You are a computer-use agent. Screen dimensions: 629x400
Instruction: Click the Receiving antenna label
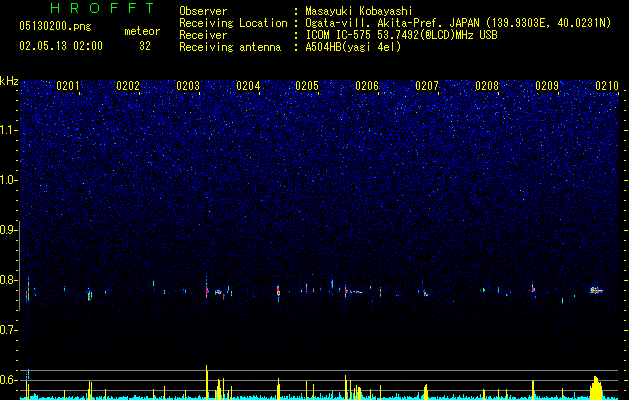[230, 47]
